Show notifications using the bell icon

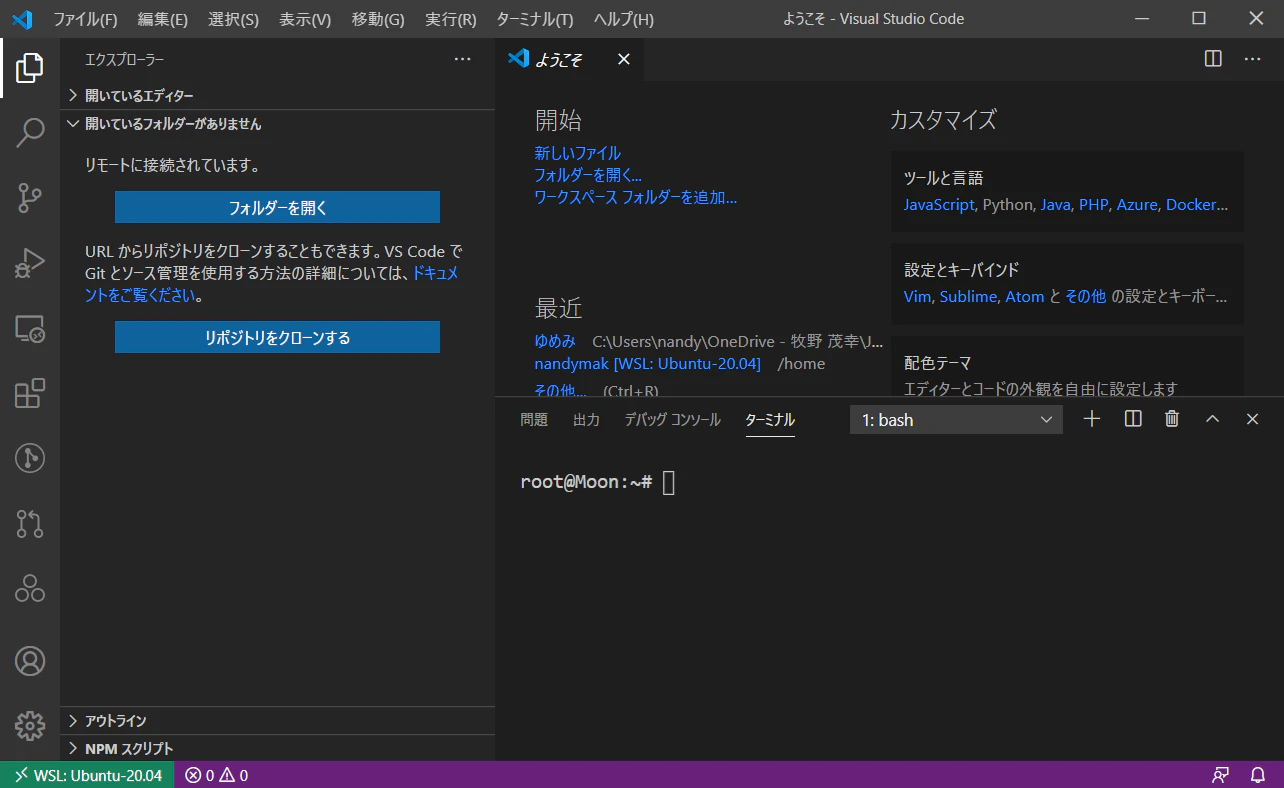tap(1258, 775)
